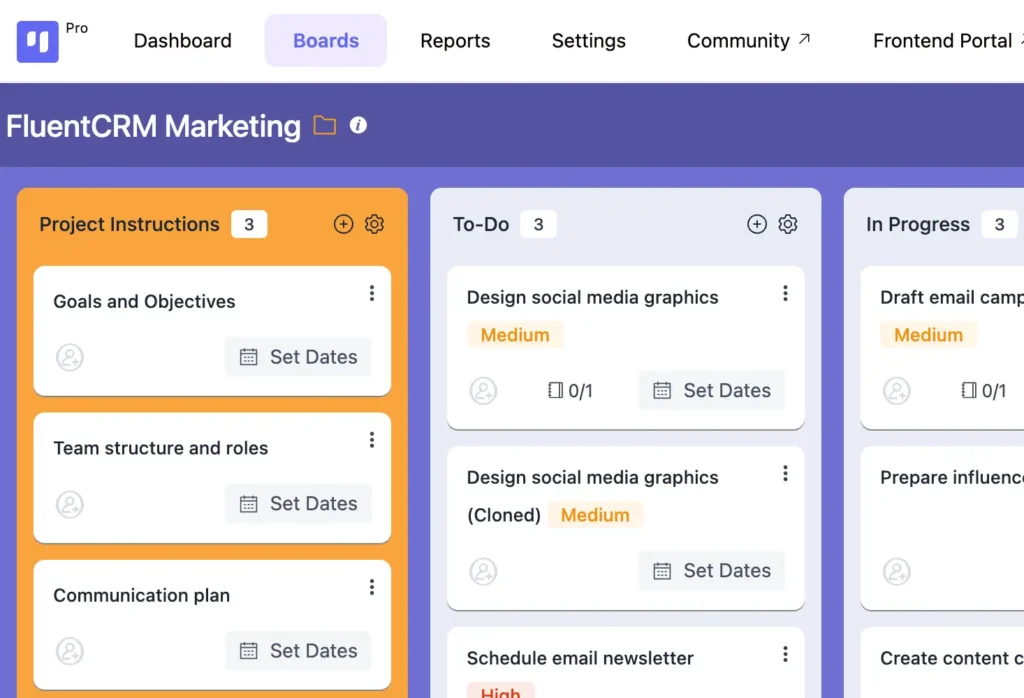Screen dimensions: 1024x698
Task: Open first Design social media graphics menu
Action: coord(785,293)
